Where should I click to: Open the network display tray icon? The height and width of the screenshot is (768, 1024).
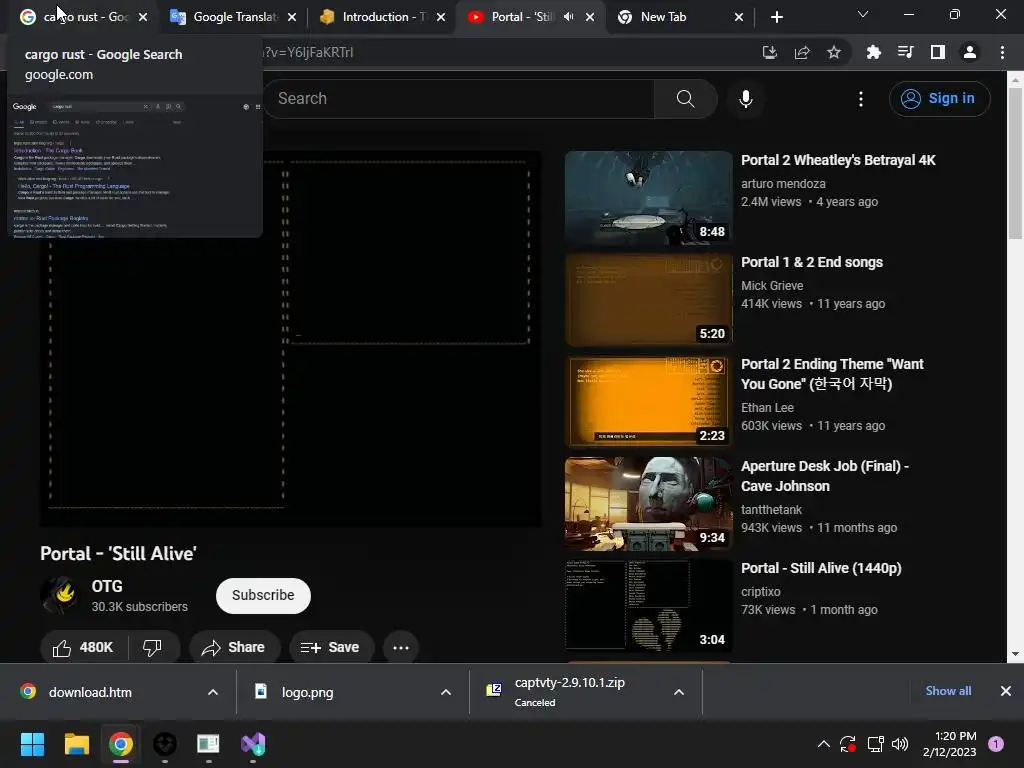875,744
